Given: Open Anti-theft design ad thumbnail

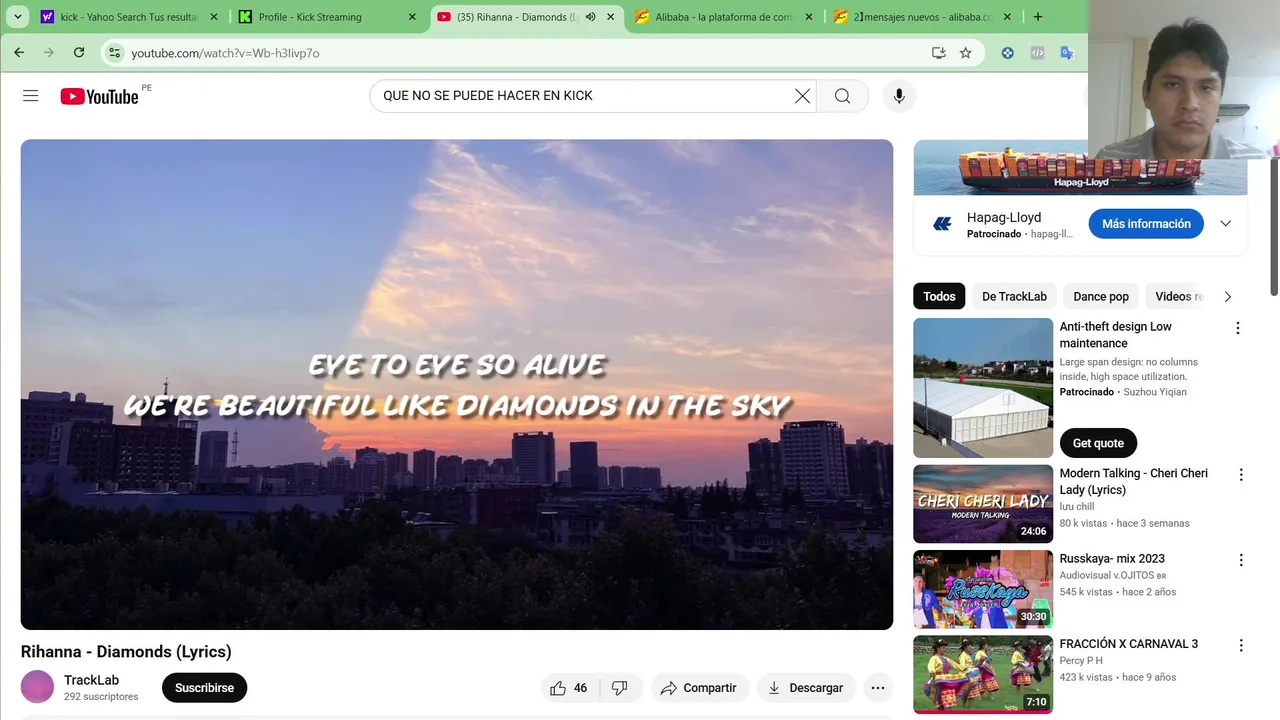Looking at the screenshot, I should 983,388.
